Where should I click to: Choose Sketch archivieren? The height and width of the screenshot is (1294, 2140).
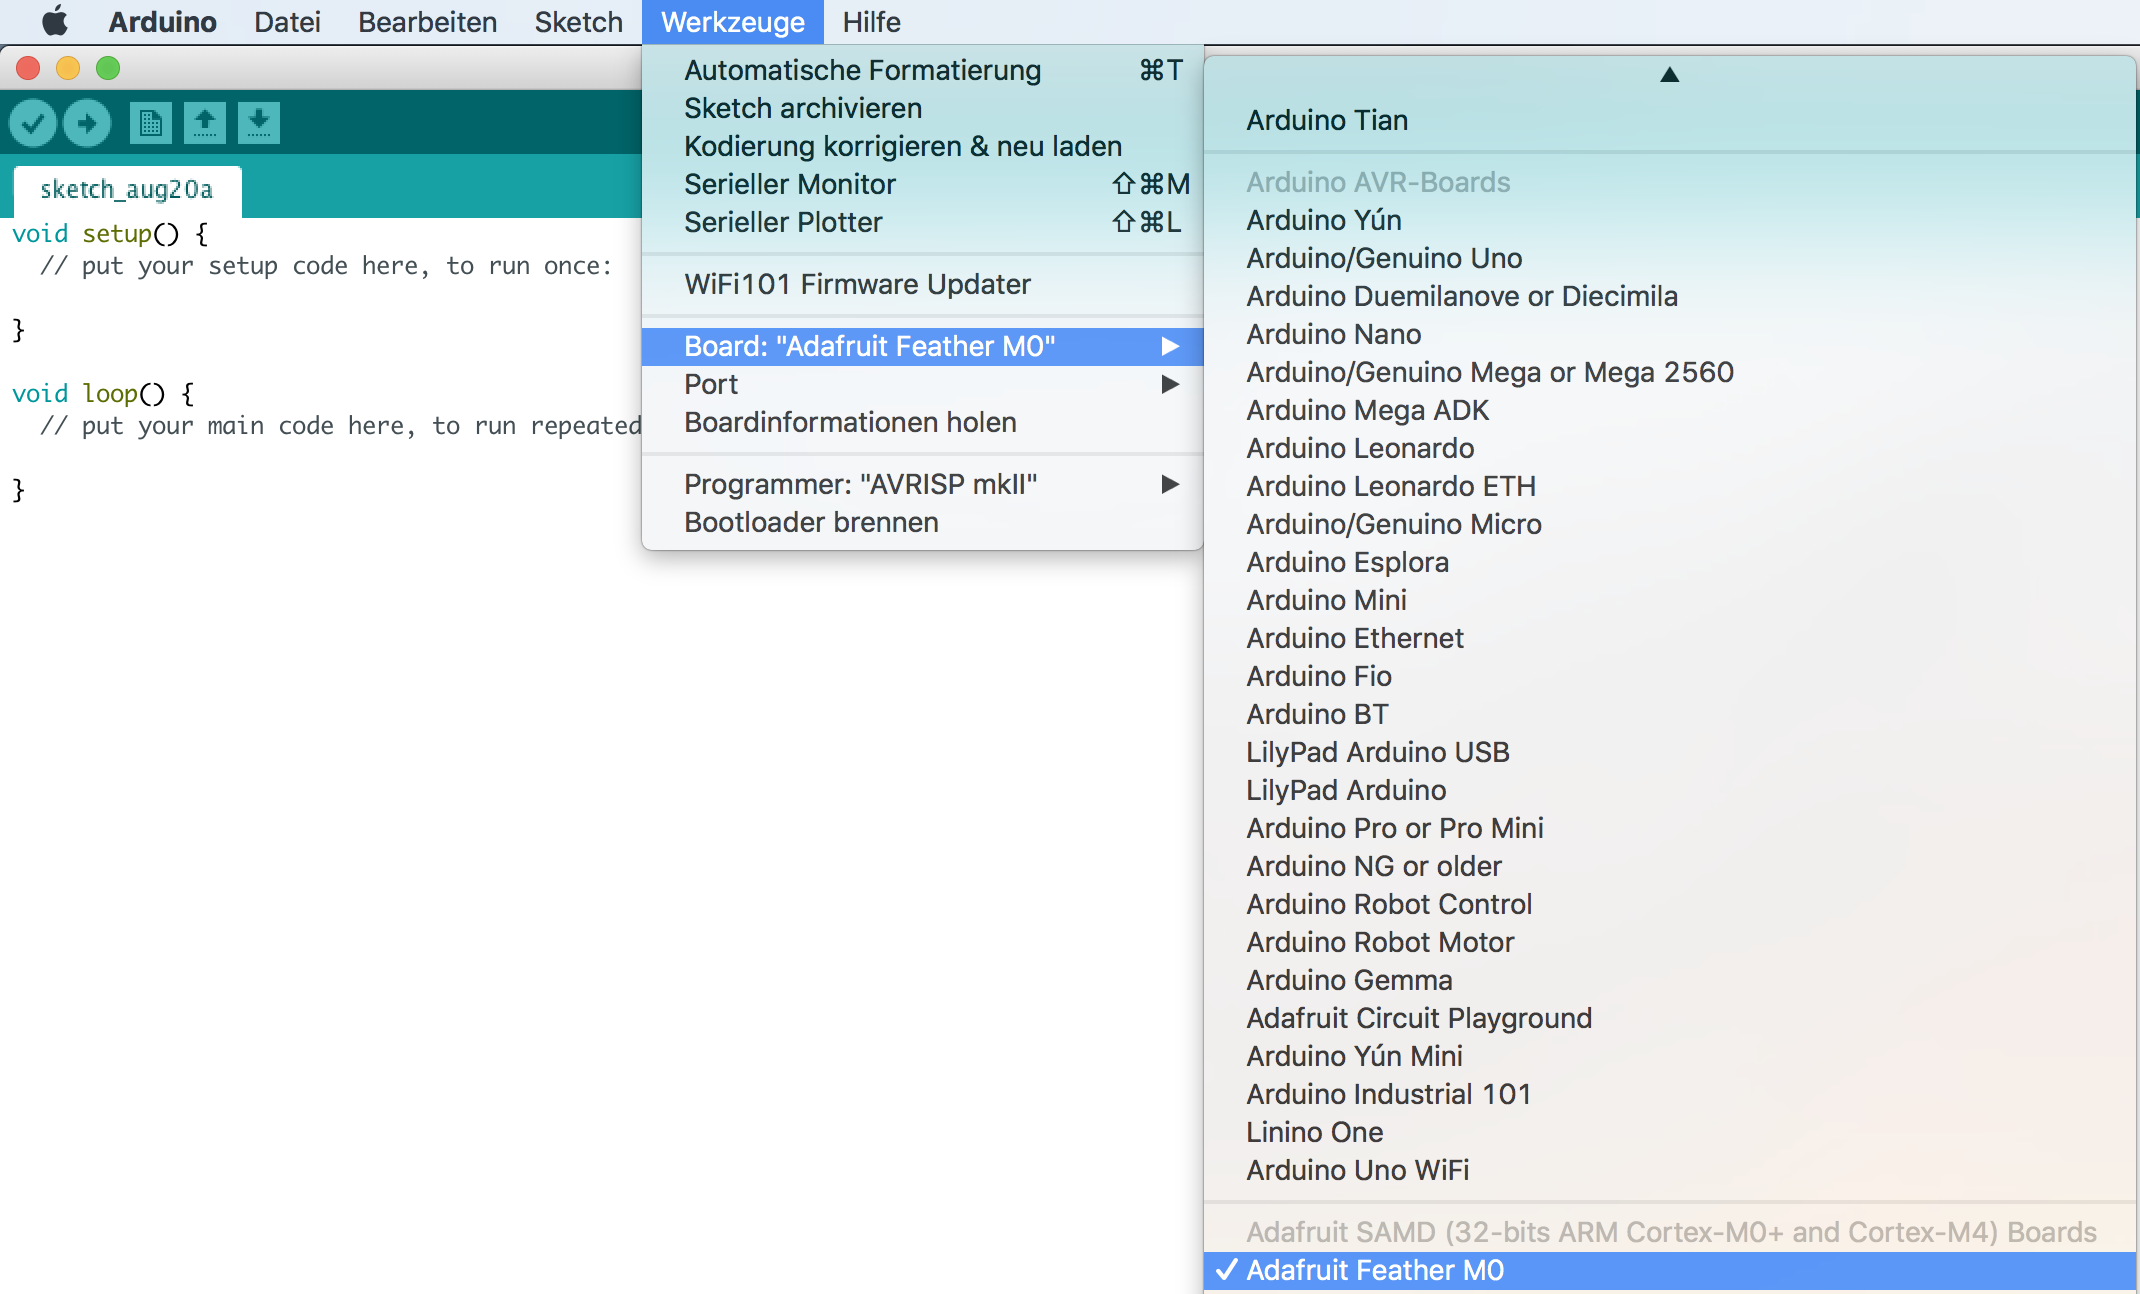click(922, 108)
